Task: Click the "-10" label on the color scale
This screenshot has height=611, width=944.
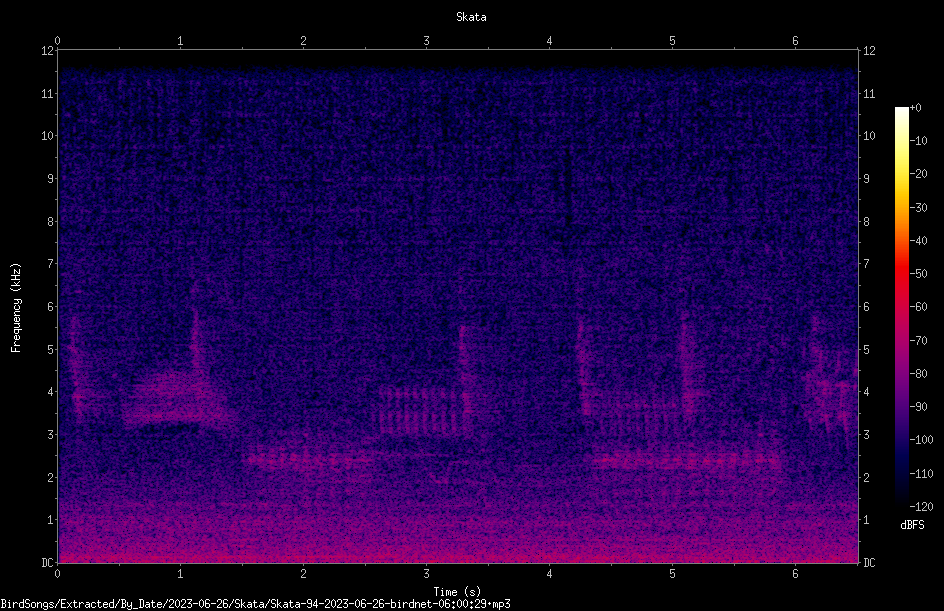Action: tap(918, 141)
